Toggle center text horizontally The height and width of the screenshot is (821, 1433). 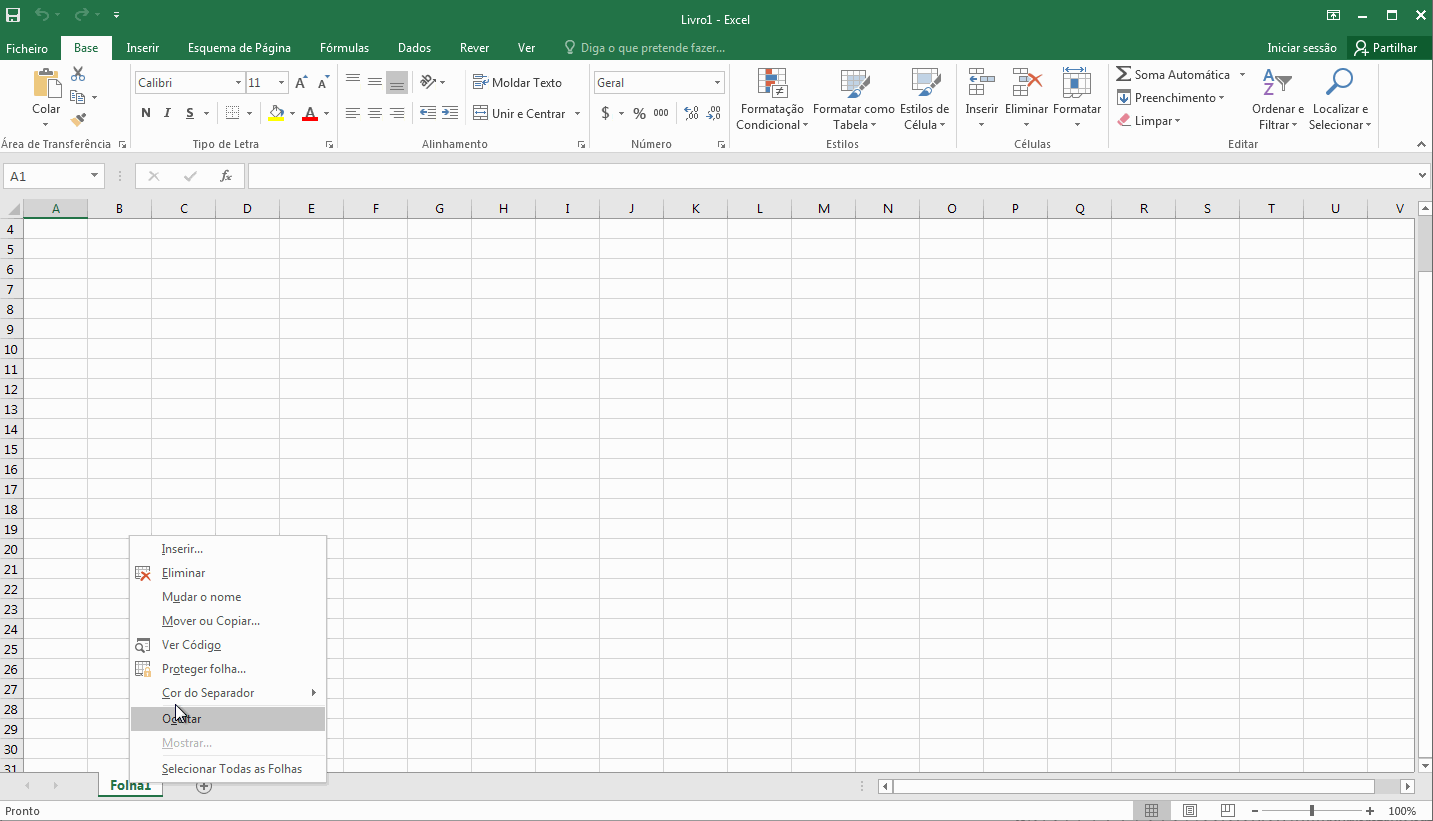374,113
